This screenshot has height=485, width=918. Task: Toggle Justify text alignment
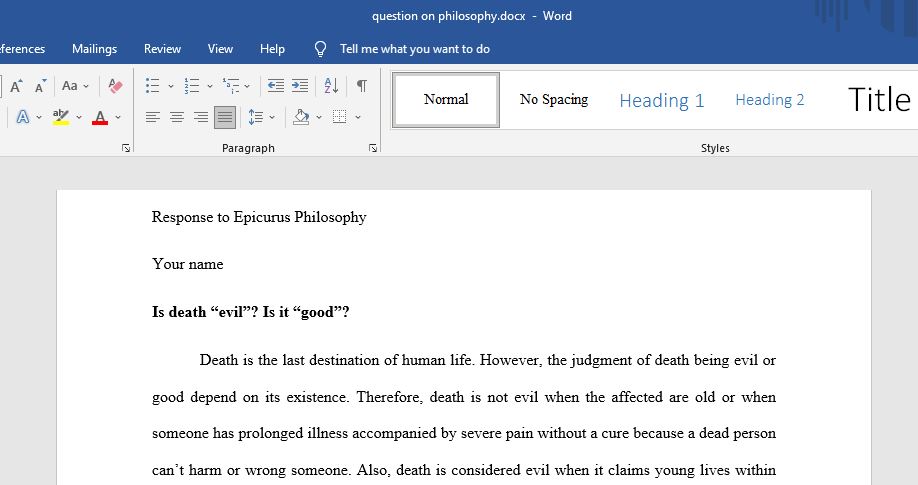click(x=225, y=117)
